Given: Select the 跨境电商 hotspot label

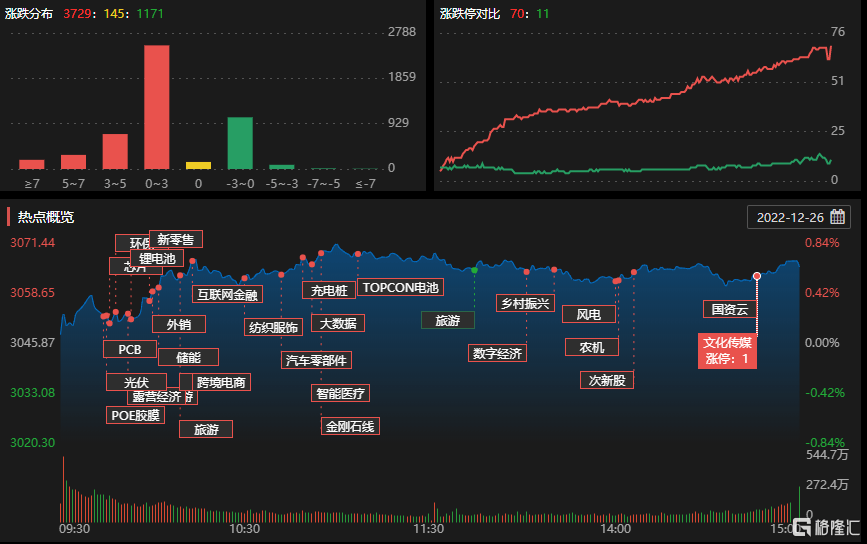Looking at the screenshot, I should click(221, 382).
